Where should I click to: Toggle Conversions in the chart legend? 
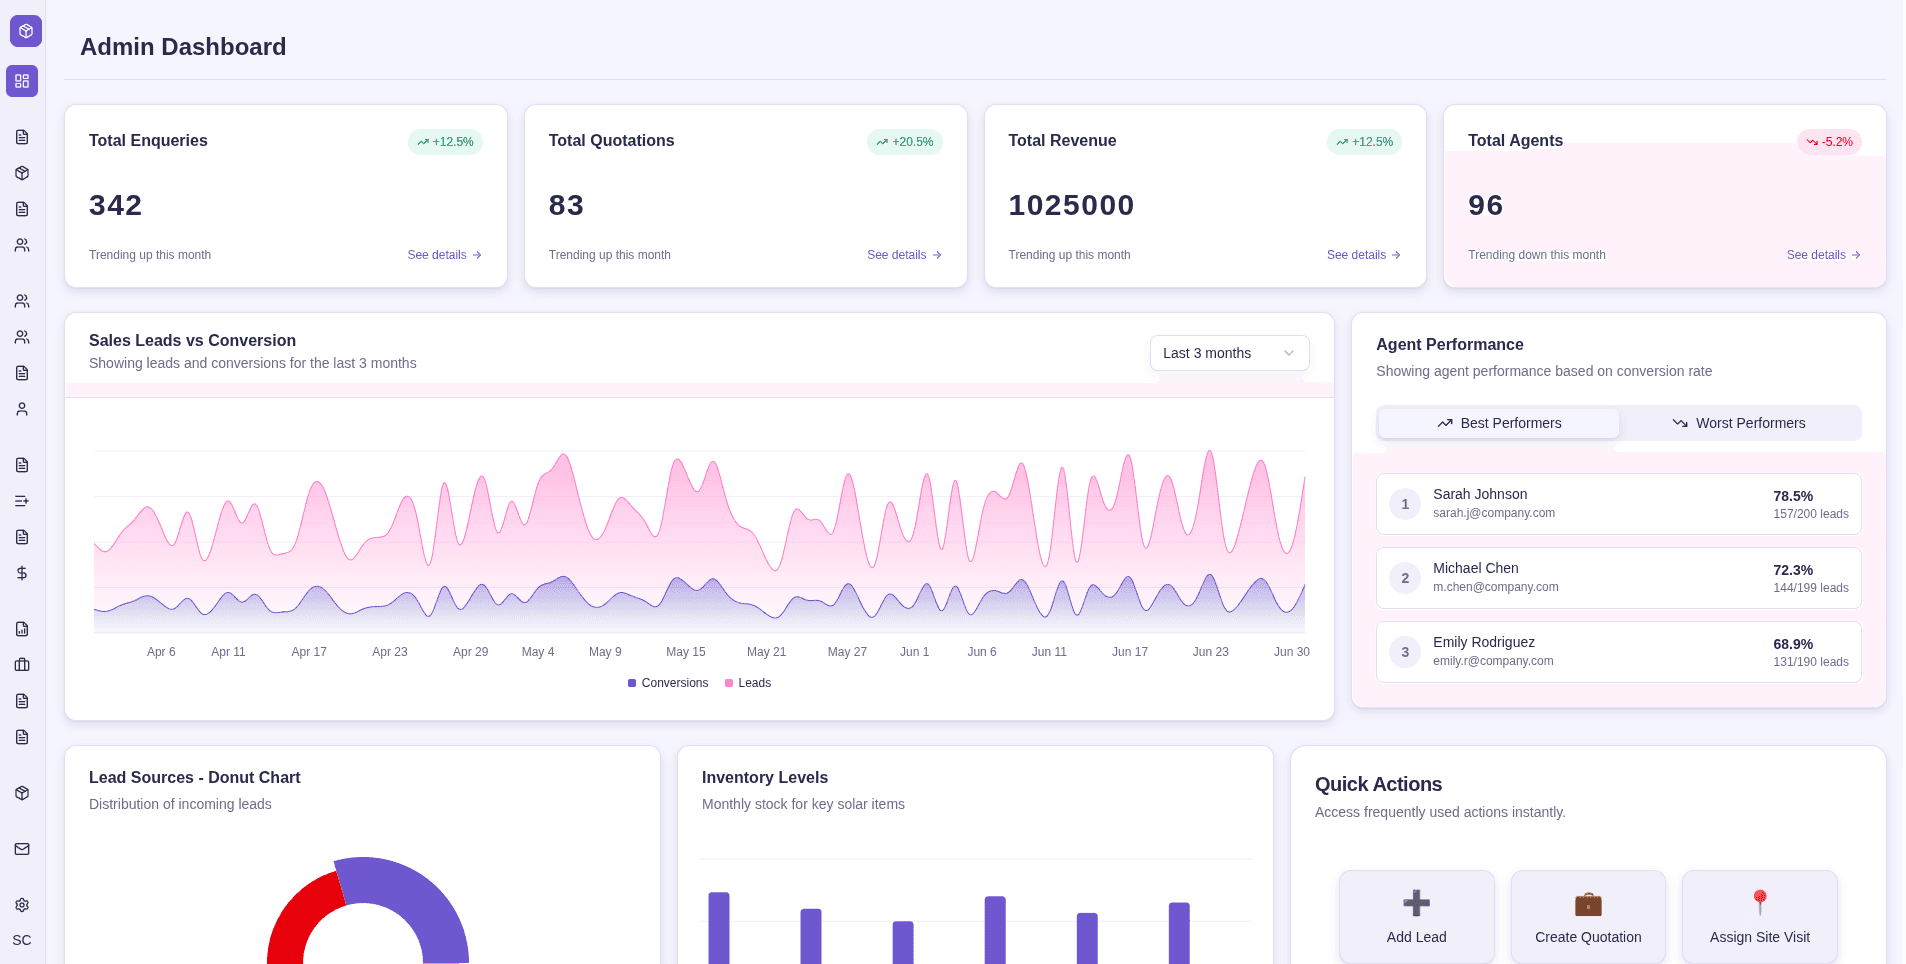pos(667,682)
